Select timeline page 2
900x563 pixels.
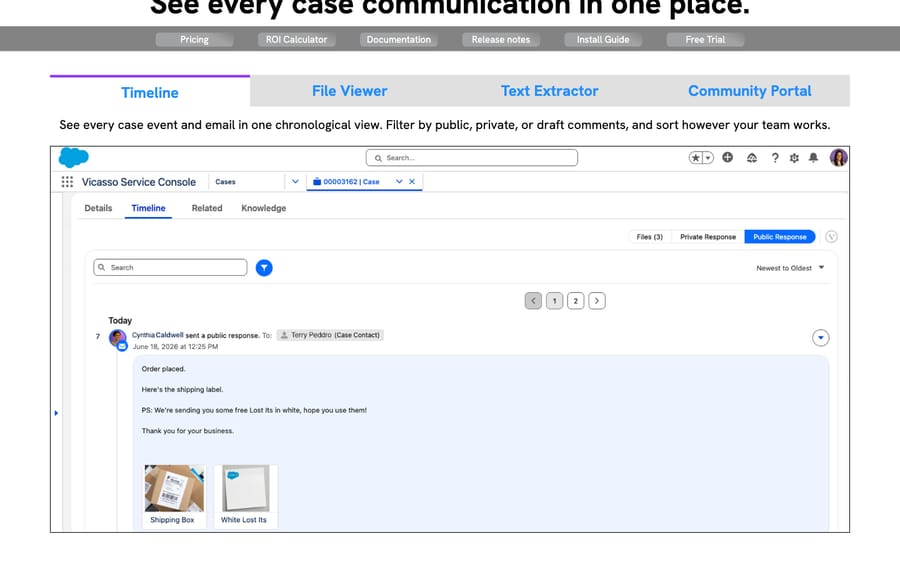pyautogui.click(x=576, y=301)
